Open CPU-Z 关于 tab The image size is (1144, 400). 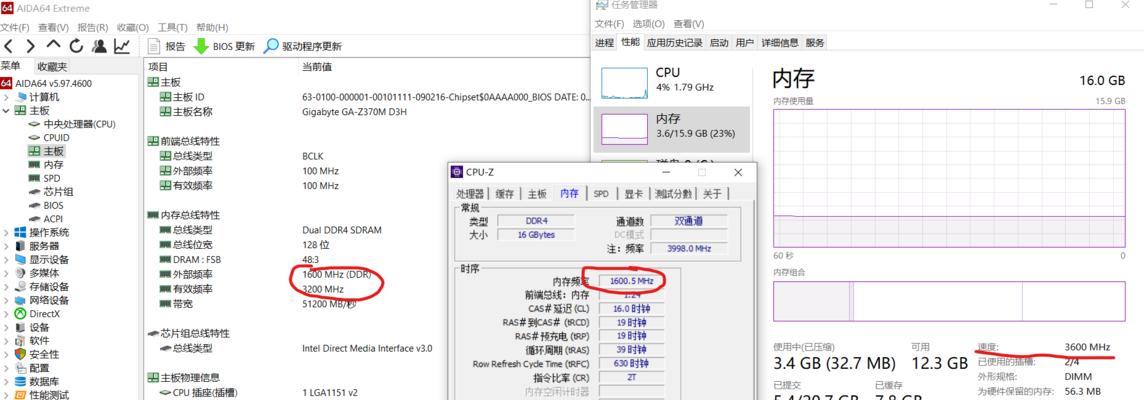pyautogui.click(x=712, y=193)
